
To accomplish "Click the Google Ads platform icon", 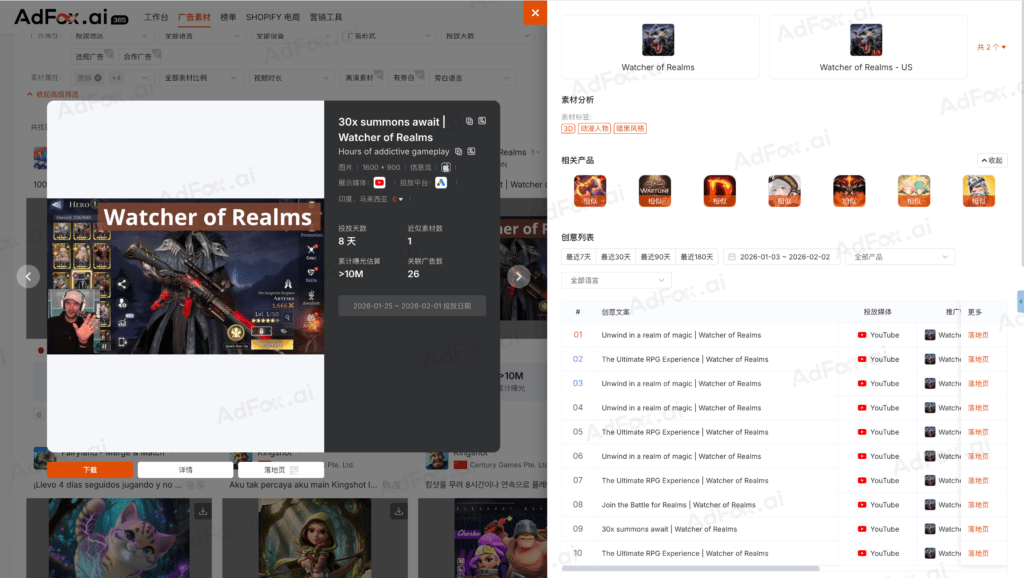I will (x=441, y=183).
